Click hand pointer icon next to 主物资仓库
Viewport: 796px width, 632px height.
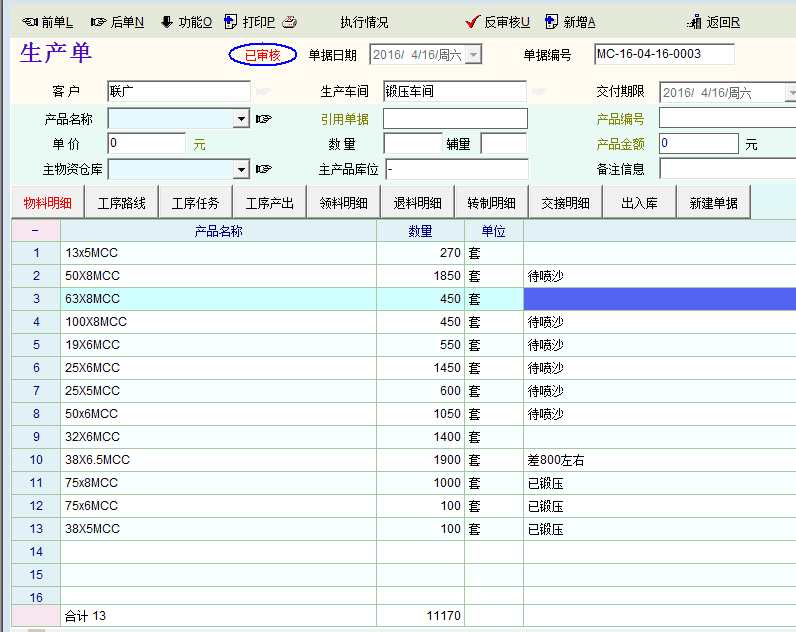tap(263, 169)
